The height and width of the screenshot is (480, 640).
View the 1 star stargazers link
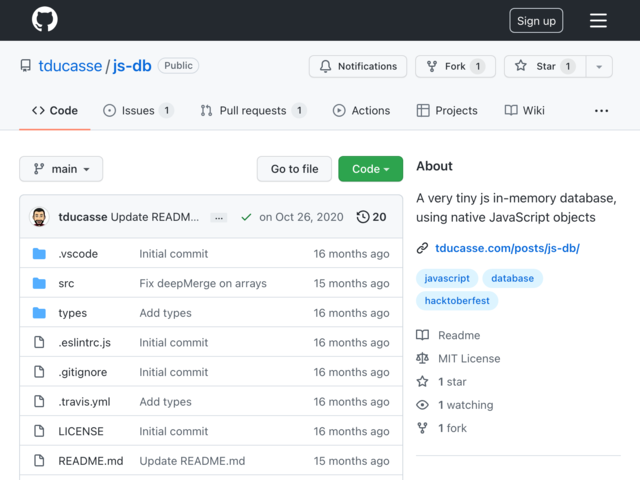coord(452,382)
